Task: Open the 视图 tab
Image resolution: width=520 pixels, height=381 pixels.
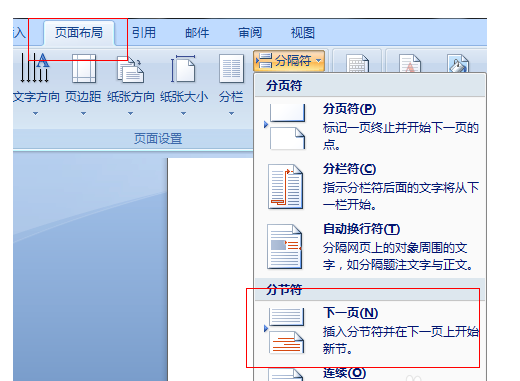Action: [x=302, y=33]
